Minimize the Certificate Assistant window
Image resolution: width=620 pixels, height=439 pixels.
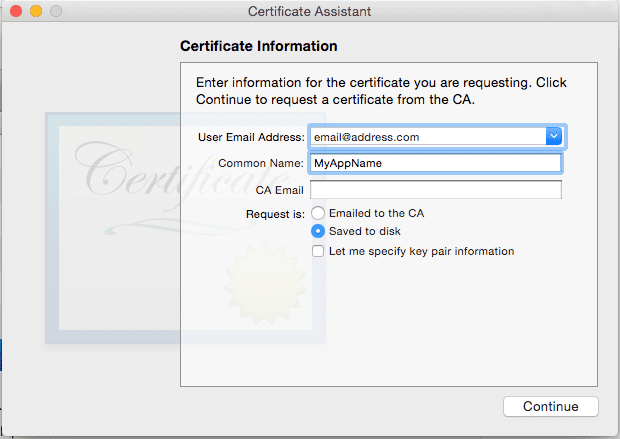tap(35, 11)
